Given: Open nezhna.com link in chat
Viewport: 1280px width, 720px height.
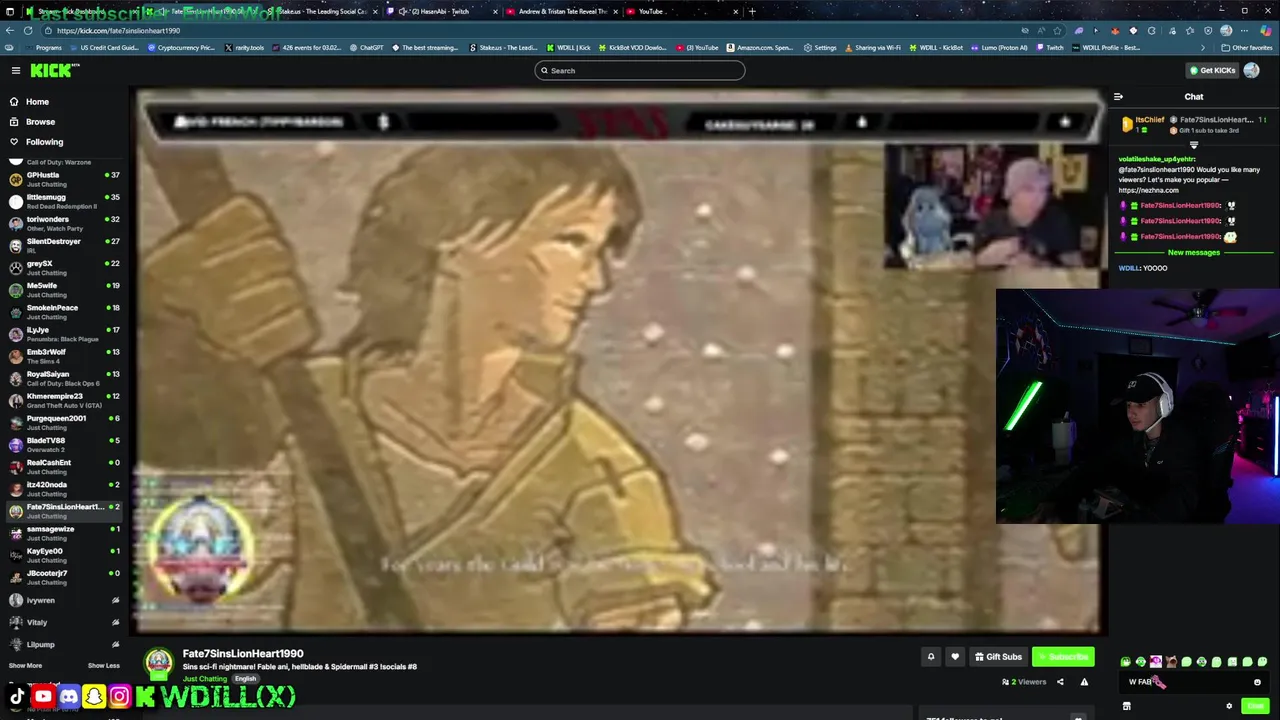Looking at the screenshot, I should click(x=1148, y=190).
